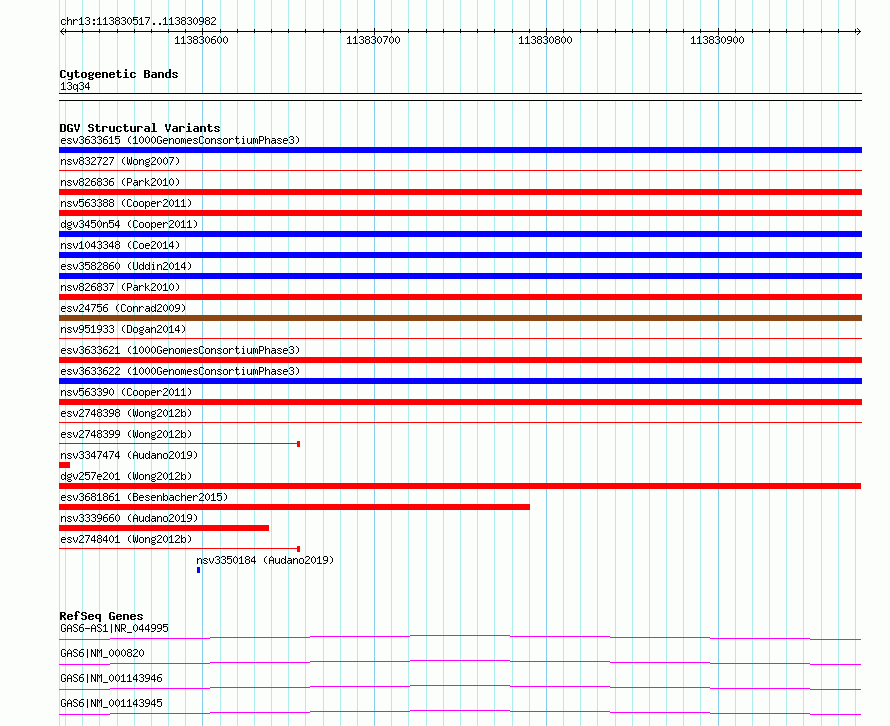
Task: Click the short red nsv3347474 (Audano2019) bar
Action: 65,465
